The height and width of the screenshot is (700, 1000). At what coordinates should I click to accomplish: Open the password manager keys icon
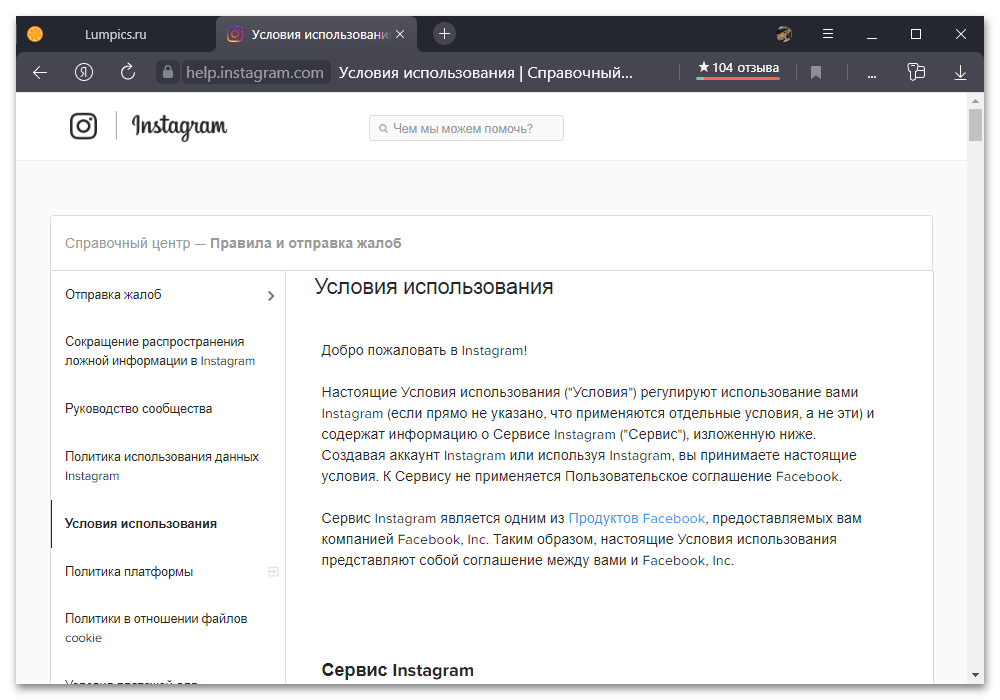point(916,72)
